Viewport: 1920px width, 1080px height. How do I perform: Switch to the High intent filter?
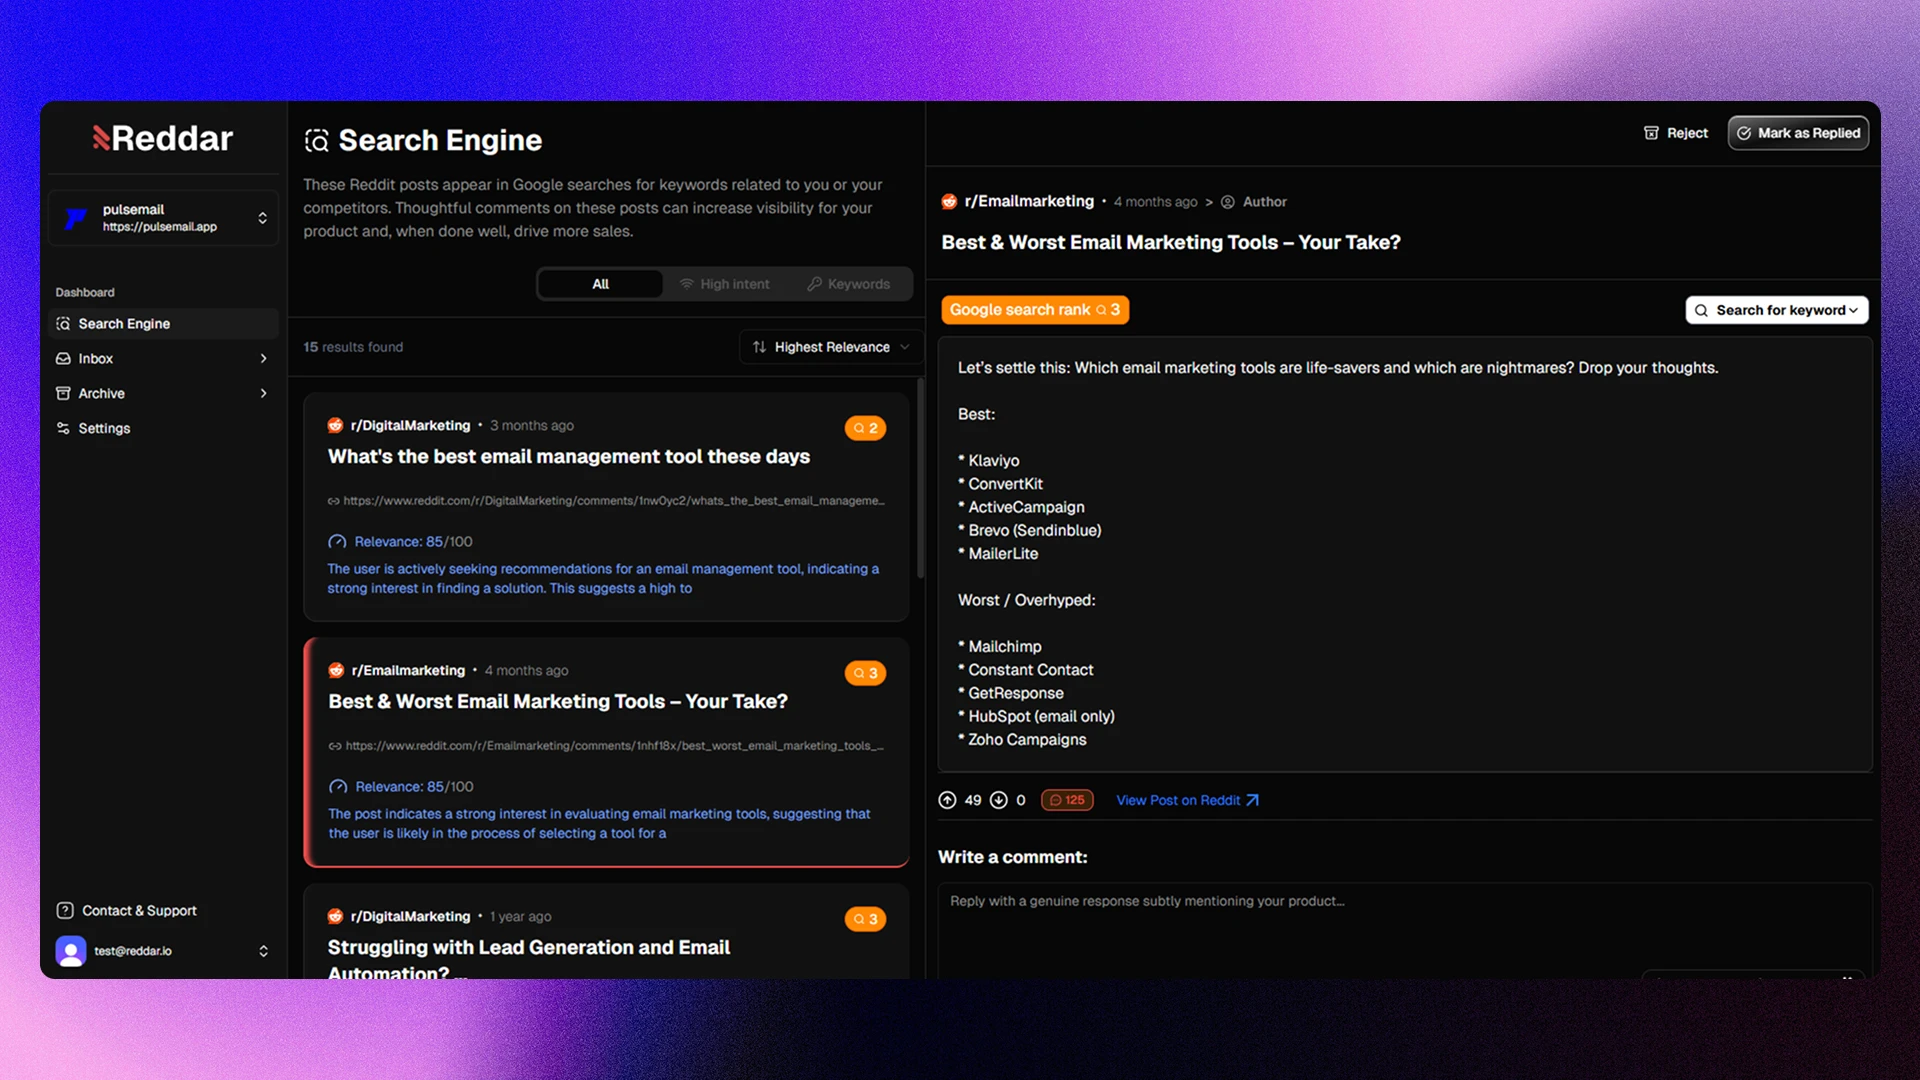(x=725, y=284)
